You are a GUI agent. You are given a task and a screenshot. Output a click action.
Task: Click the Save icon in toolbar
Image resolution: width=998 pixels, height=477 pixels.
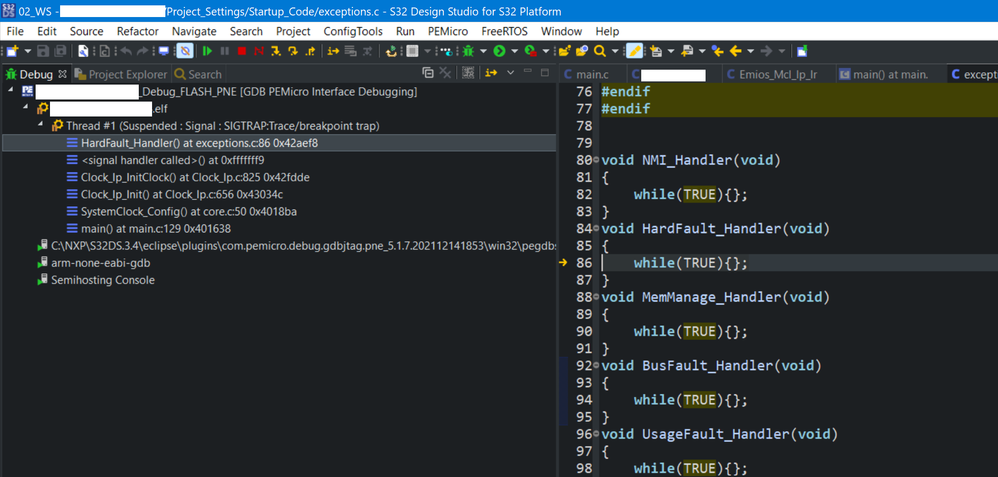(43, 51)
